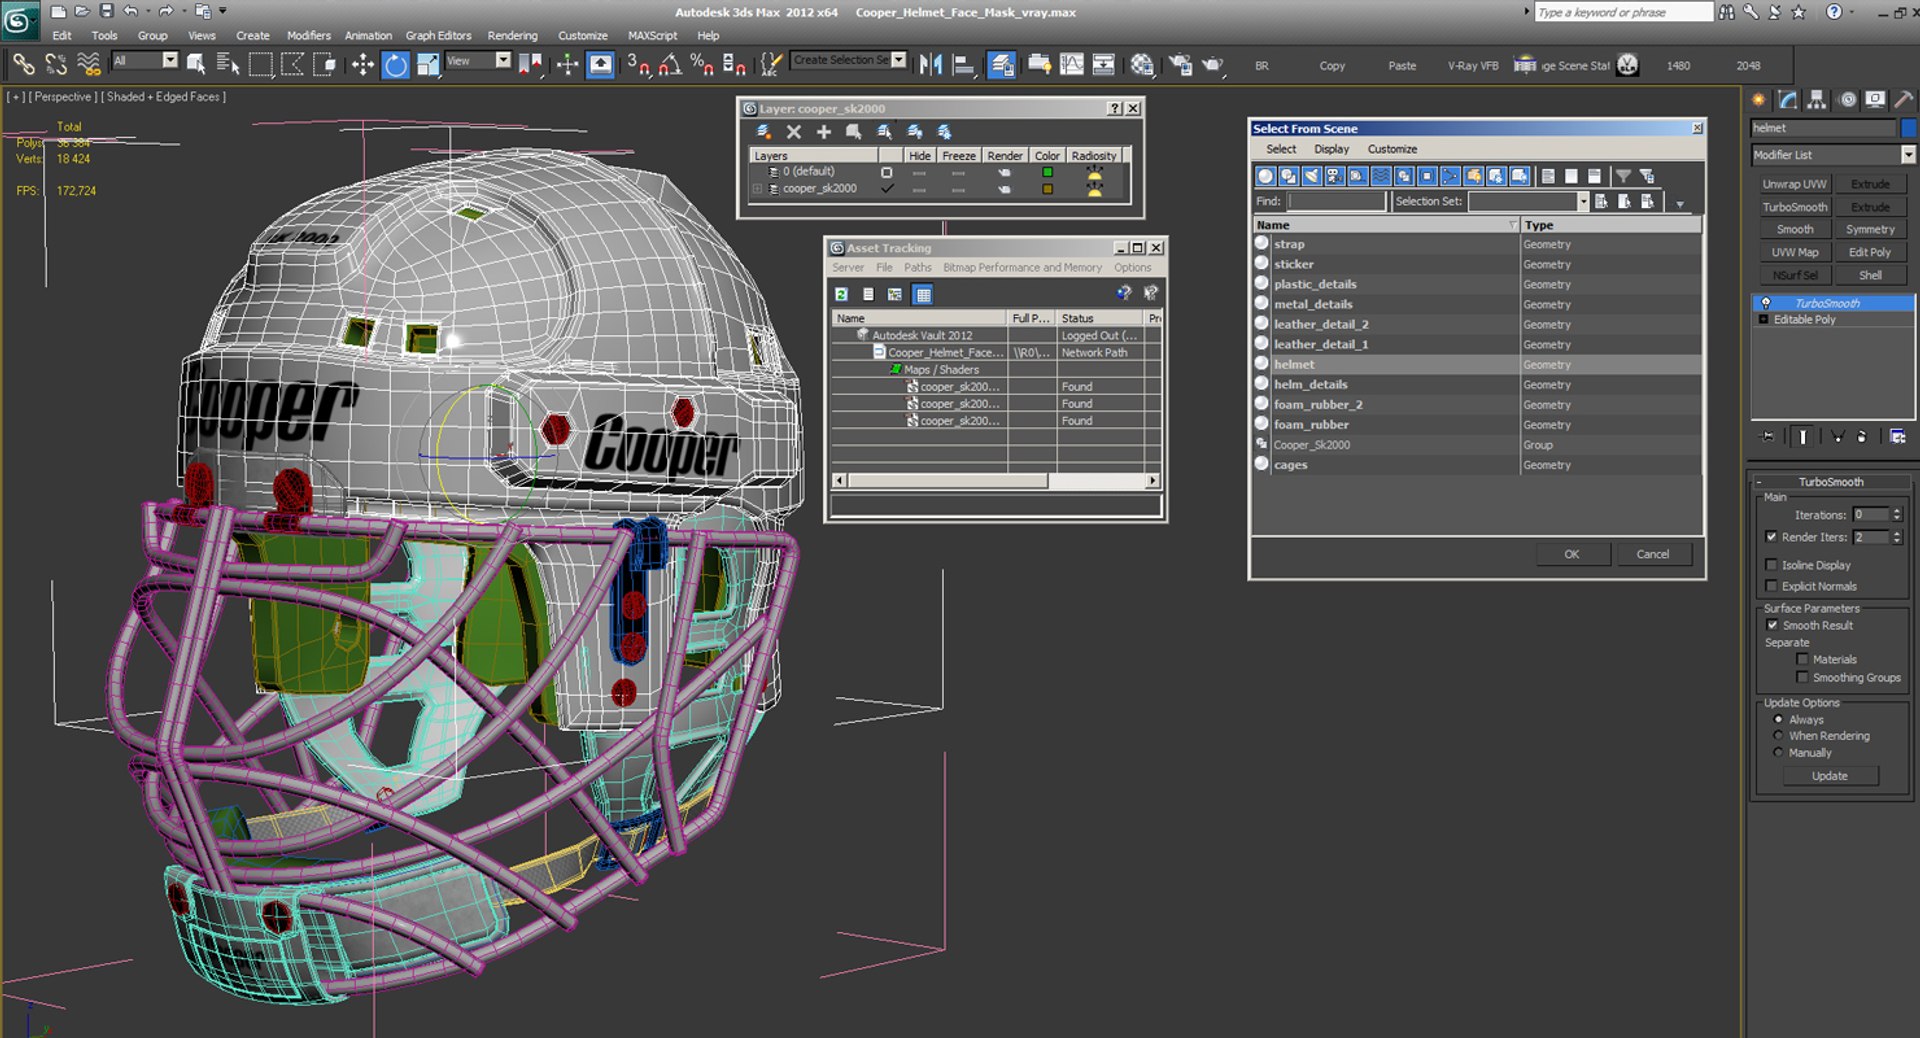The width and height of the screenshot is (1920, 1038).
Task: Open the Modifier List dropdown
Action: (x=1908, y=155)
